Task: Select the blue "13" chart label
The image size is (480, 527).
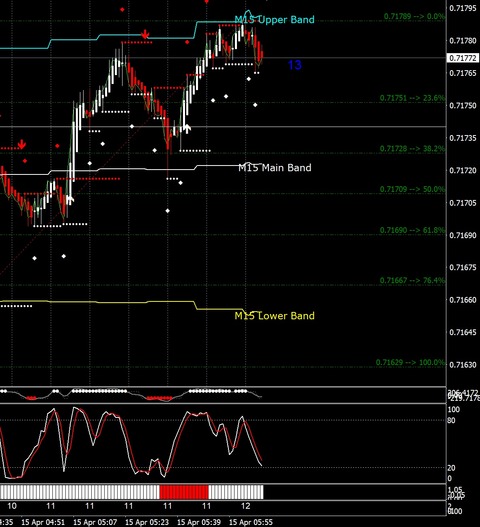Action: [x=295, y=65]
